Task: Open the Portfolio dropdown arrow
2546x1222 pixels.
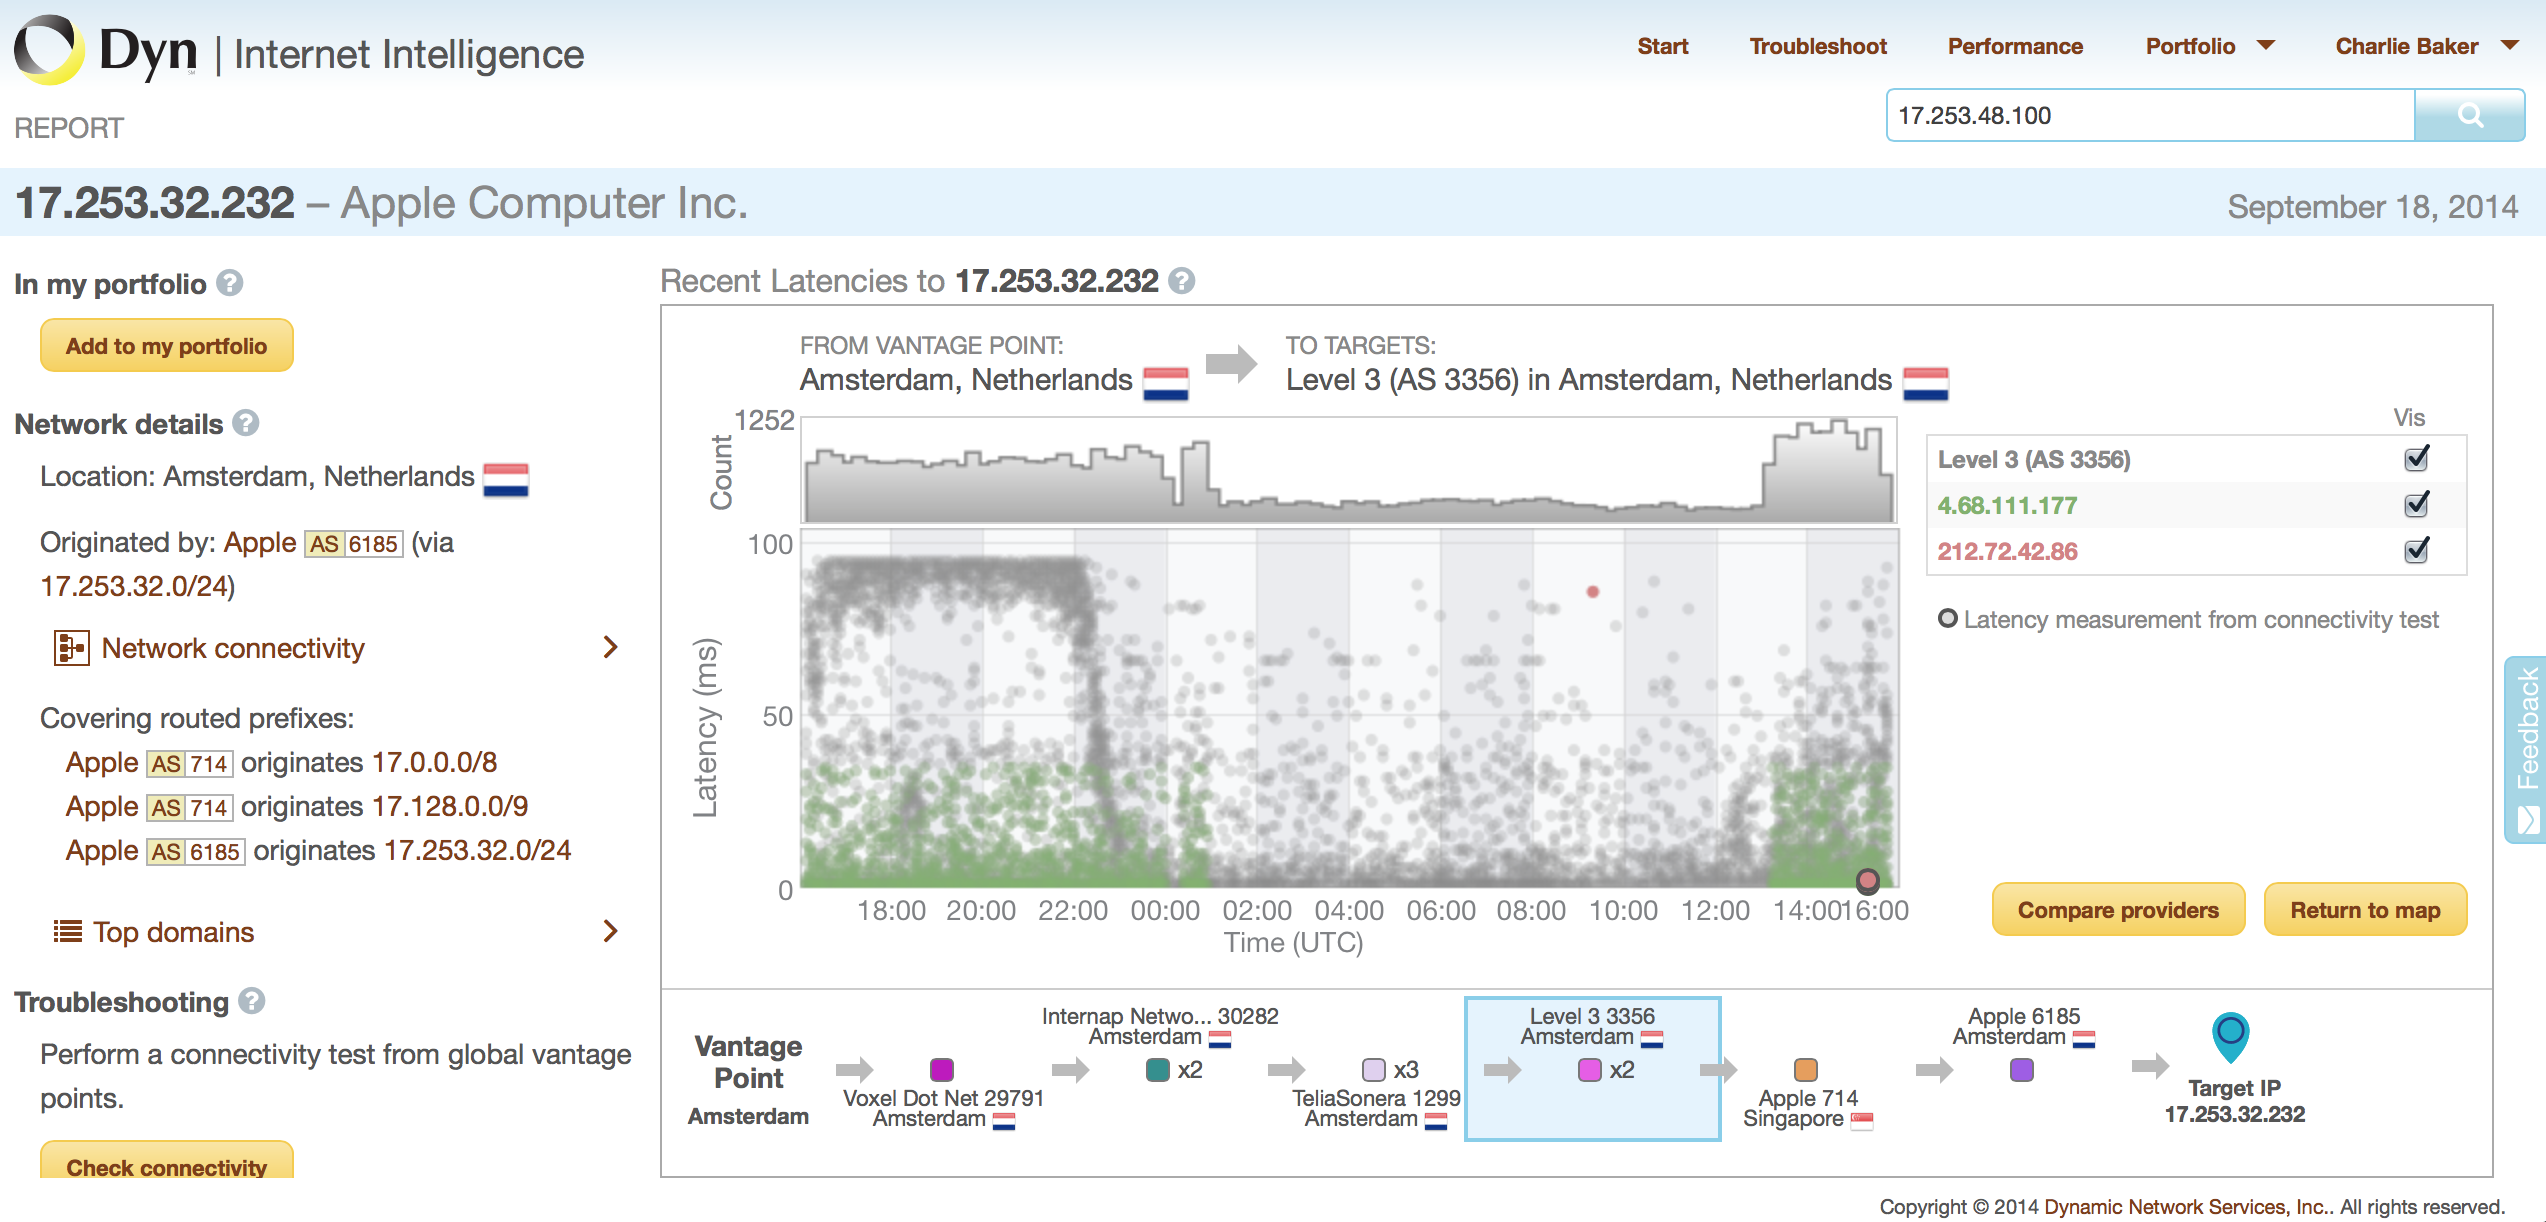Action: [x=2266, y=46]
